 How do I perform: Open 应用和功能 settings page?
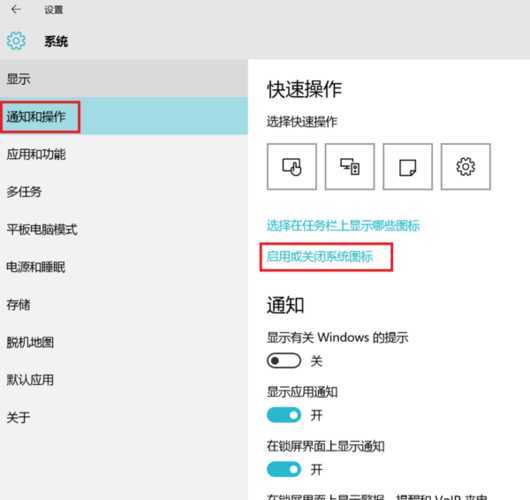pos(124,154)
